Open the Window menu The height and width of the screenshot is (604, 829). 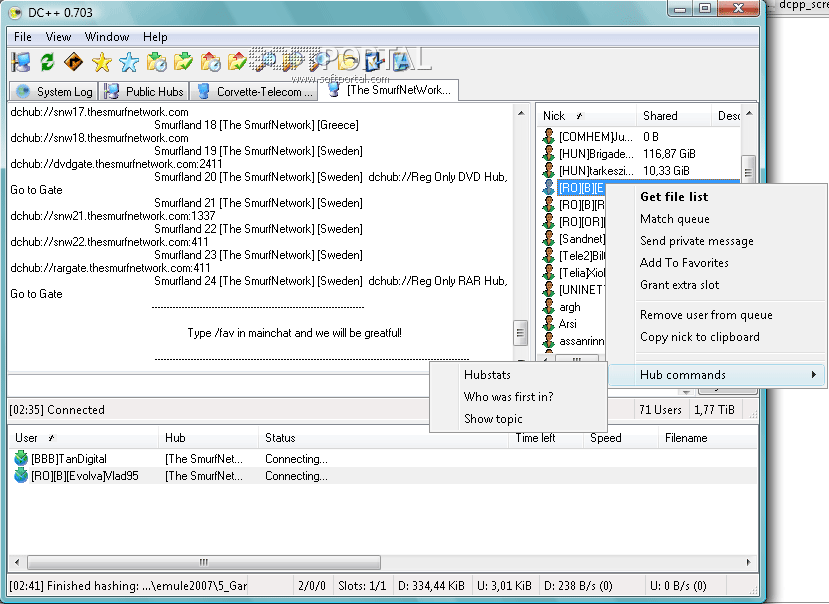tap(107, 36)
